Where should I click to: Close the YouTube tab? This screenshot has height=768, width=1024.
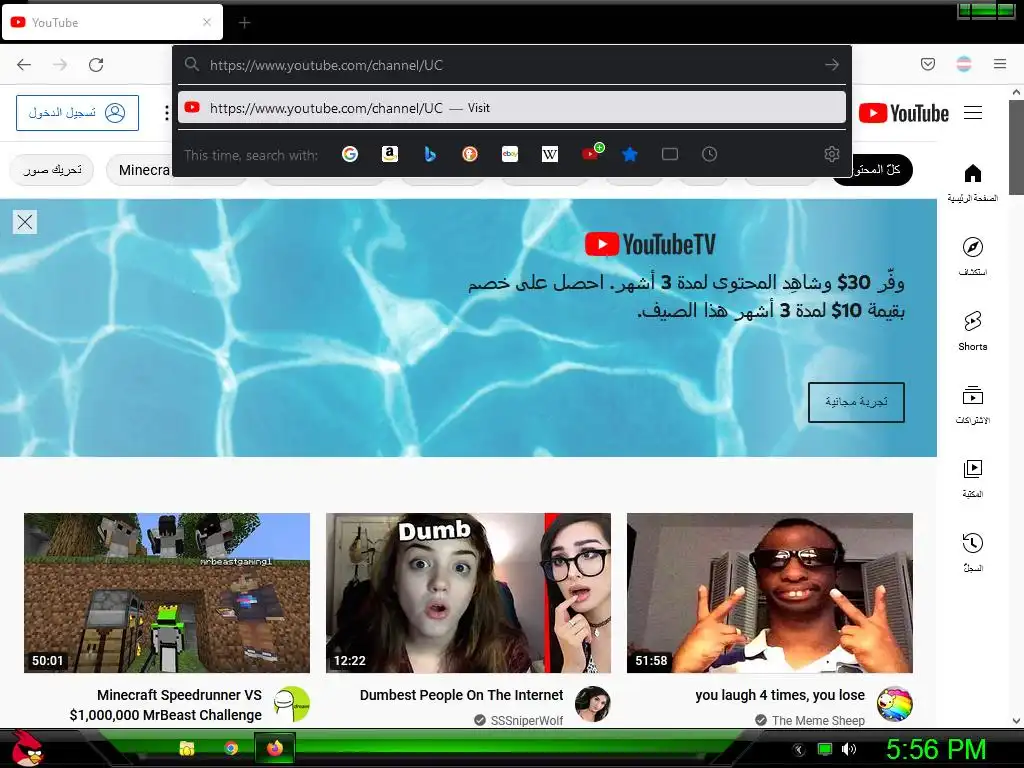coord(206,22)
